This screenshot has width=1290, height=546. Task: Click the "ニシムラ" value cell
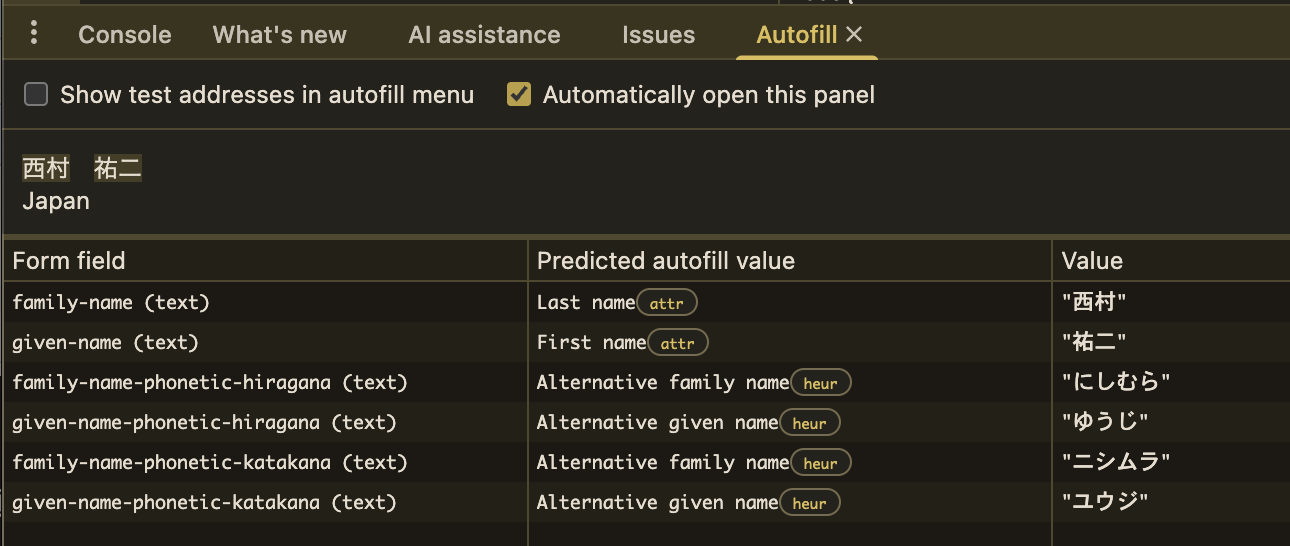pos(1116,463)
